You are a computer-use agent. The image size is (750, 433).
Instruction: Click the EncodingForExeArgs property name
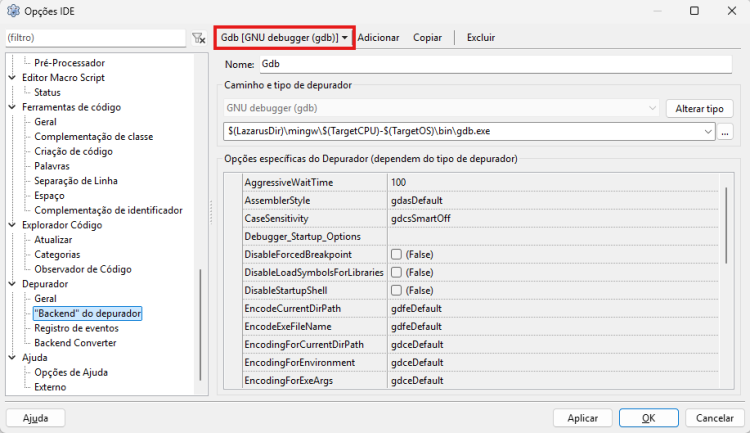point(289,381)
